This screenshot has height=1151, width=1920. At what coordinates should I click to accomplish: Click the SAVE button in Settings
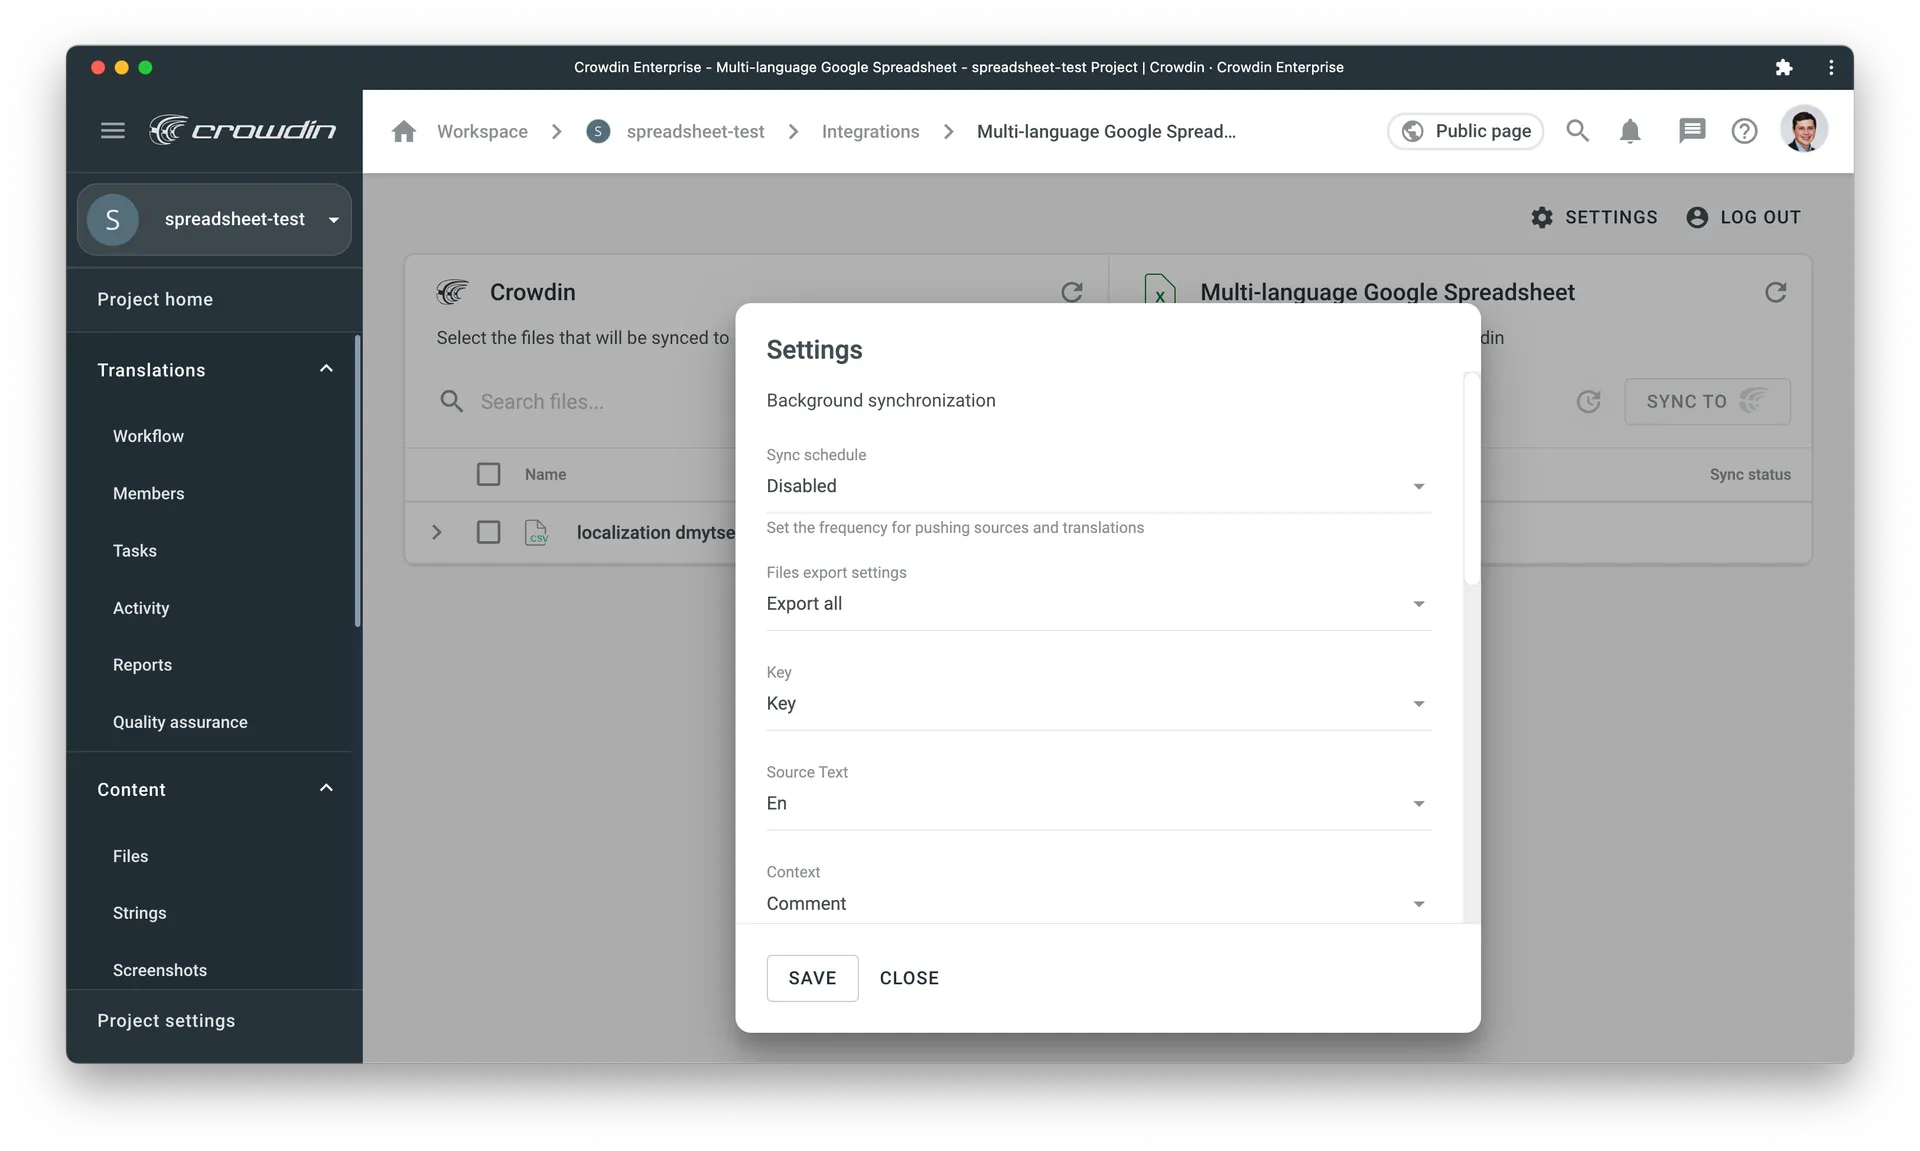click(x=812, y=978)
